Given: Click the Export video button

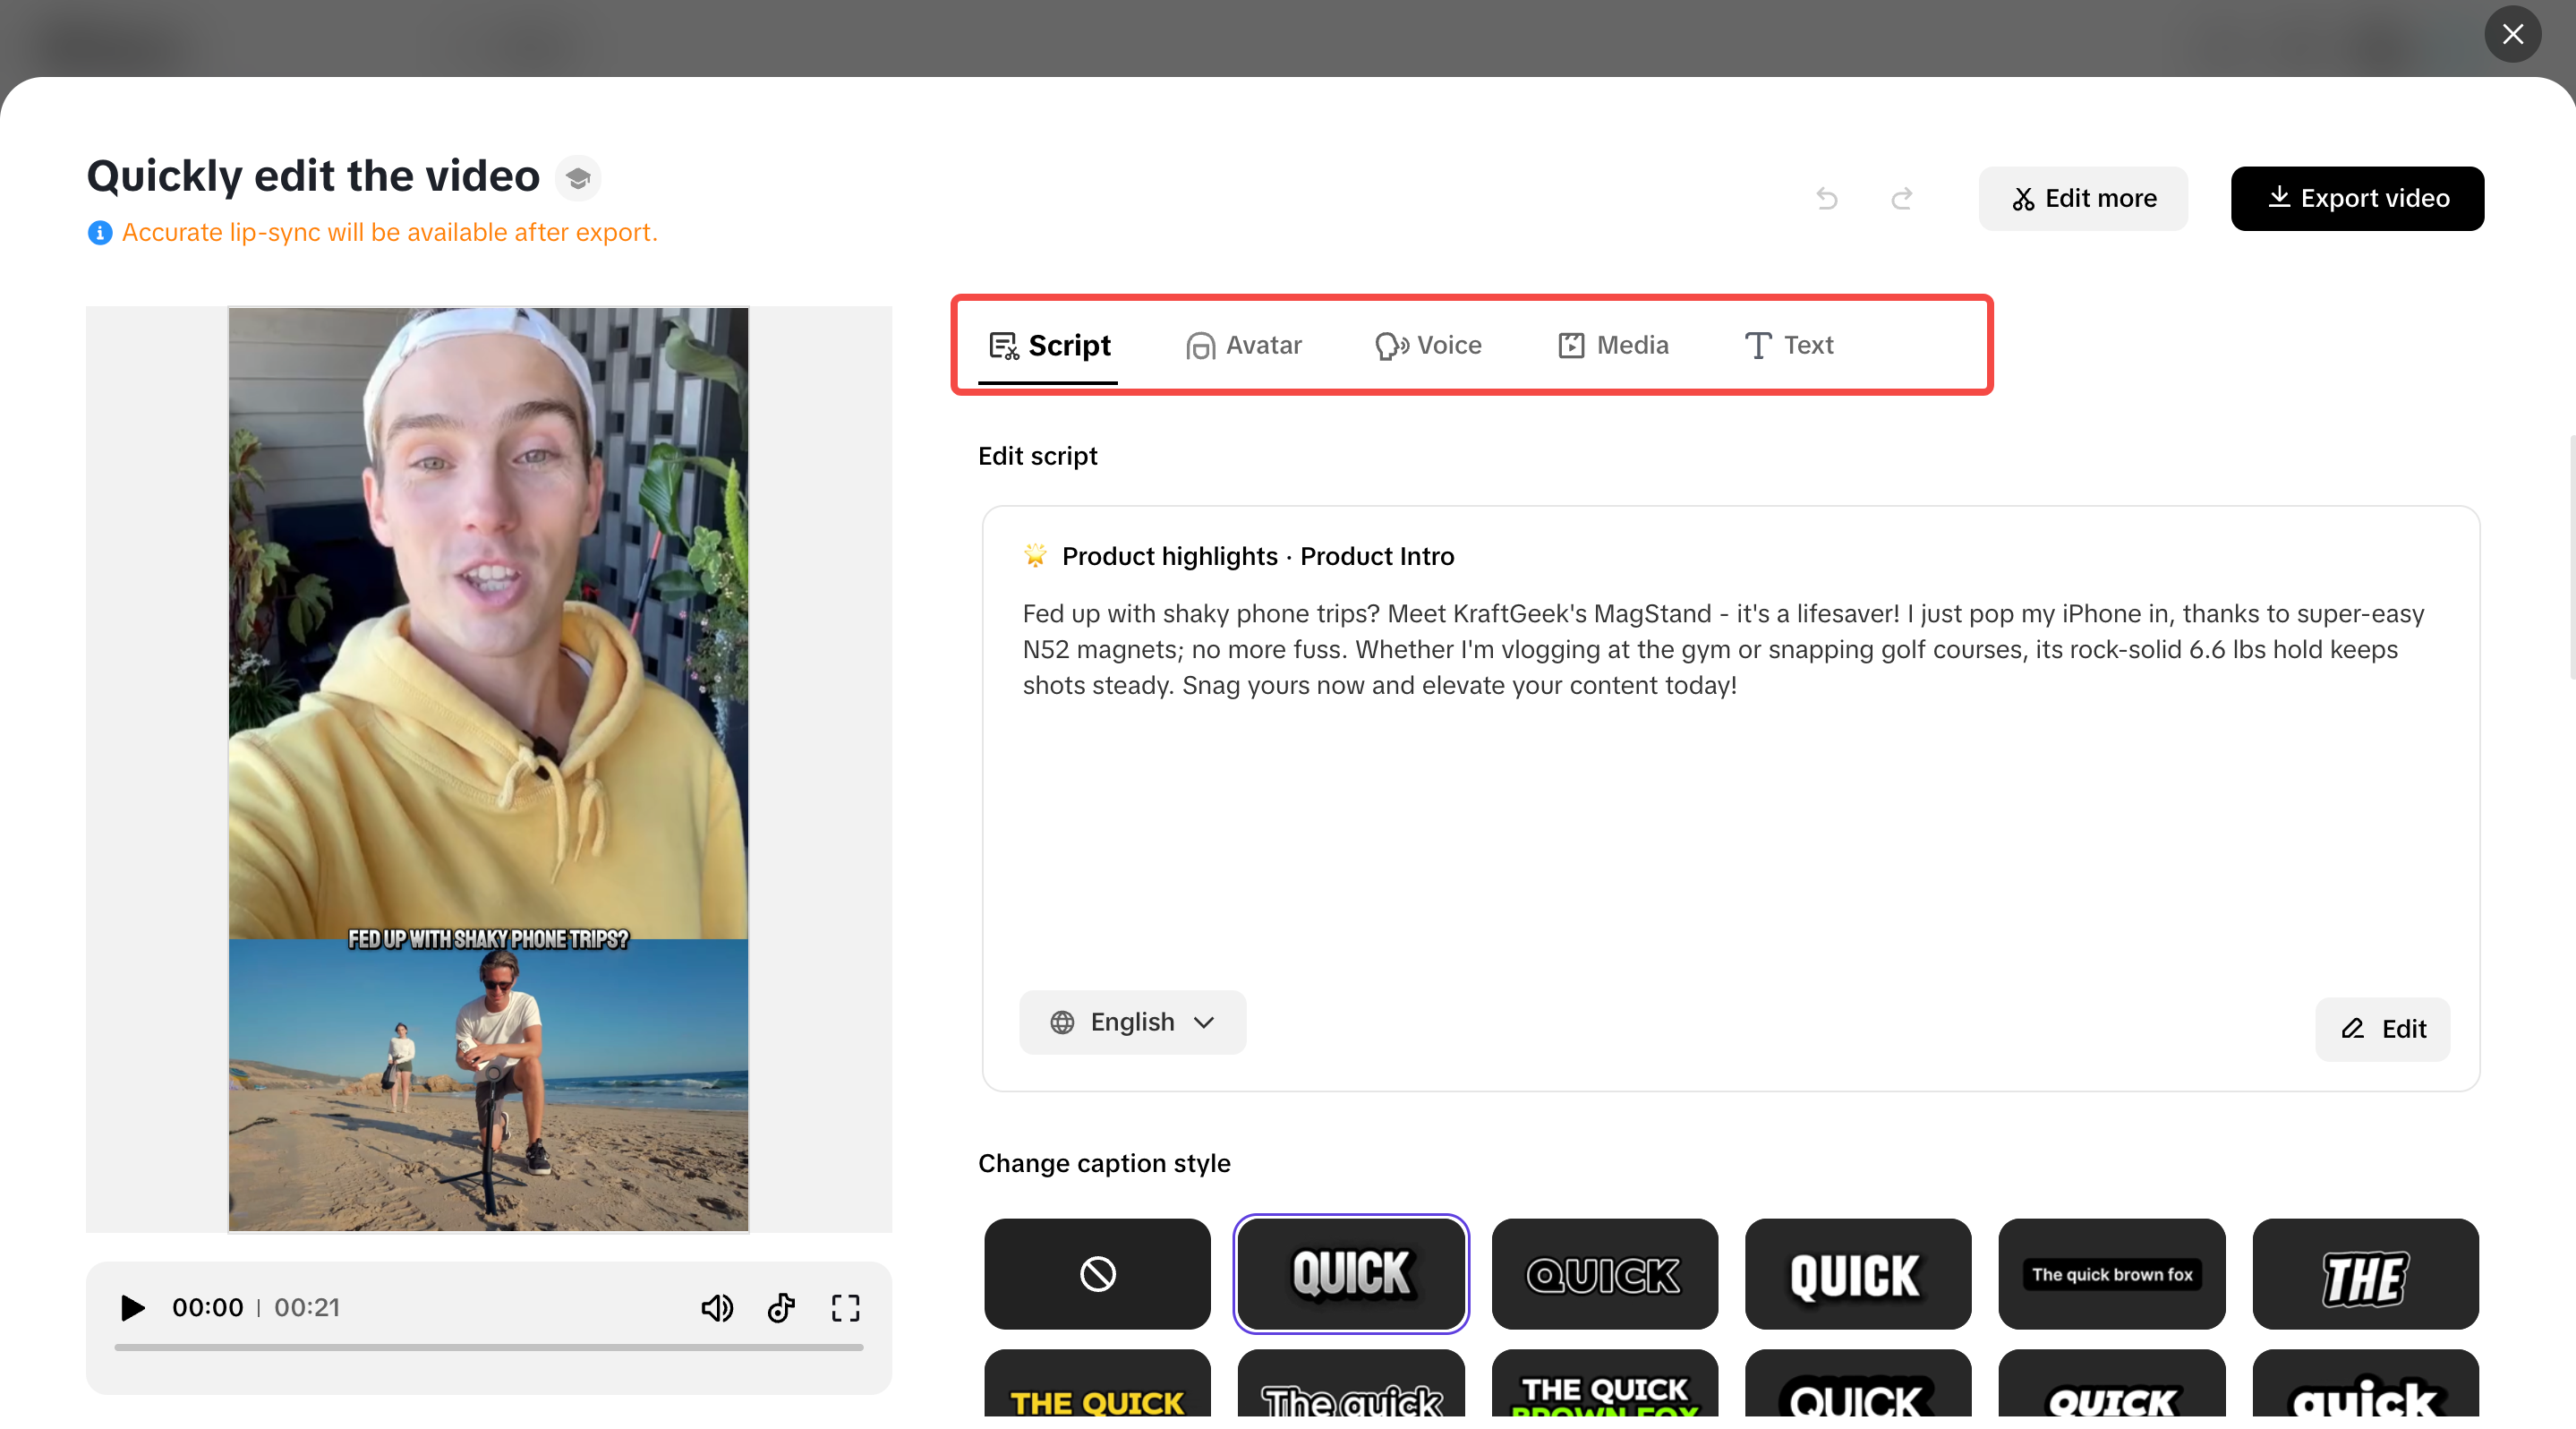Looking at the screenshot, I should [2357, 198].
